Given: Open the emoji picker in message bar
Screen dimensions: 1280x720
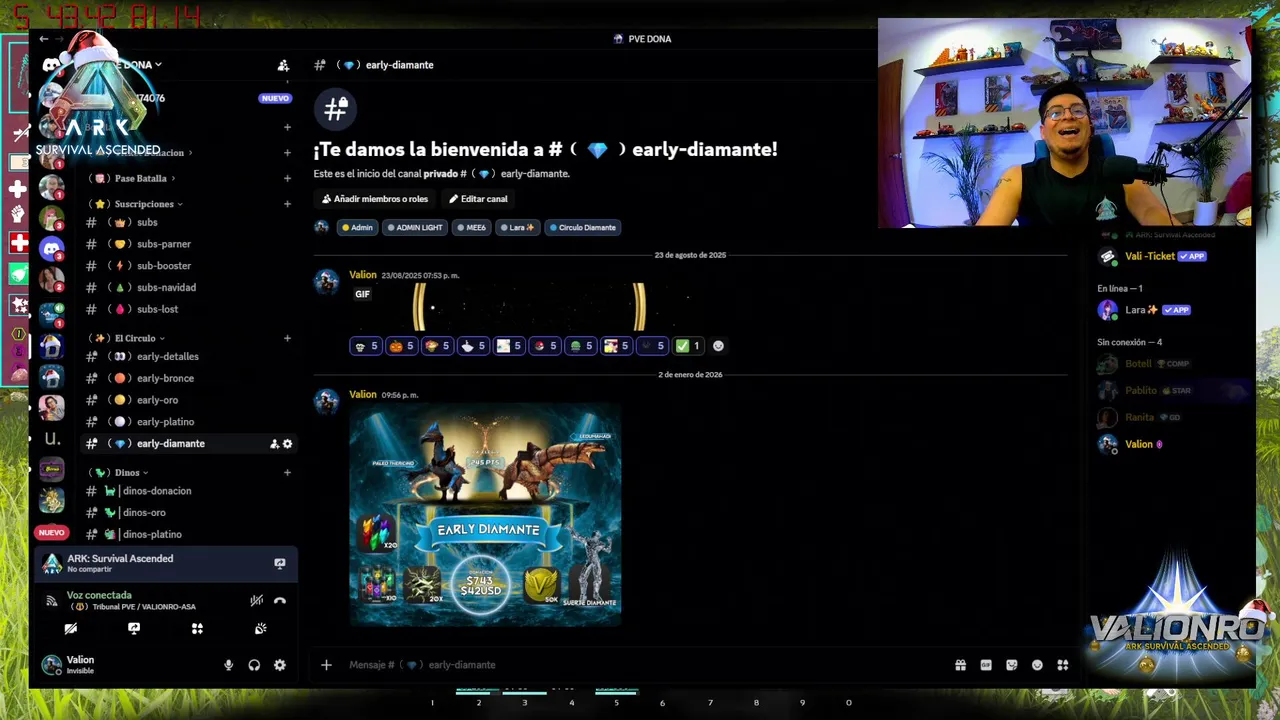Looking at the screenshot, I should (x=1037, y=665).
